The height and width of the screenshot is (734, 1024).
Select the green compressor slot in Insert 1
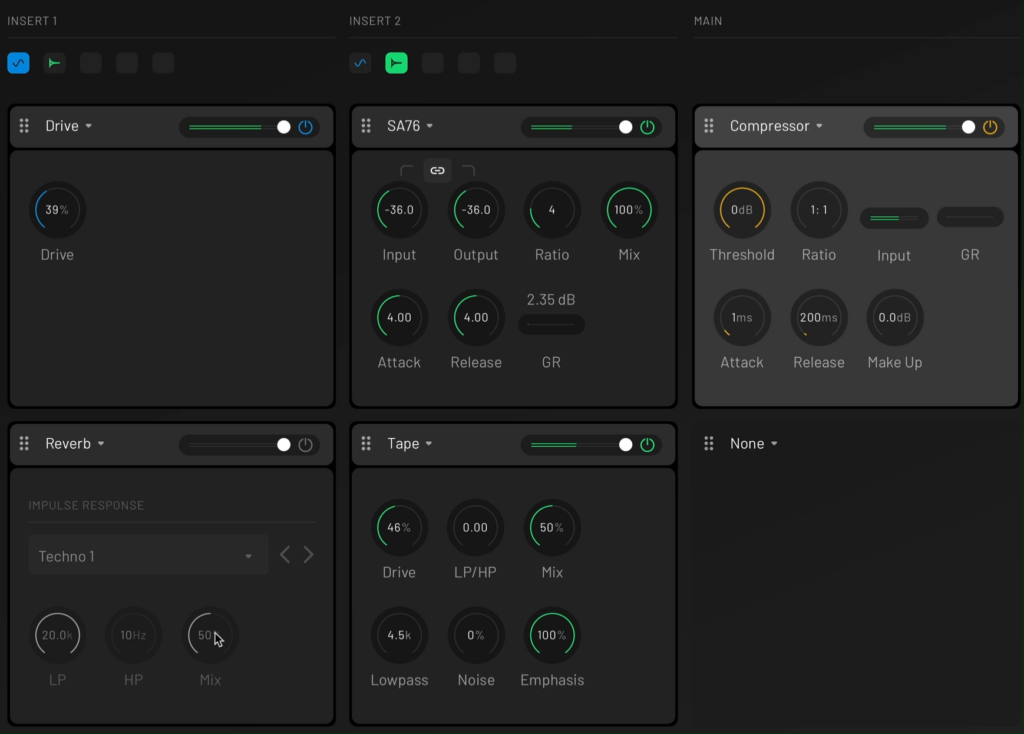(54, 63)
